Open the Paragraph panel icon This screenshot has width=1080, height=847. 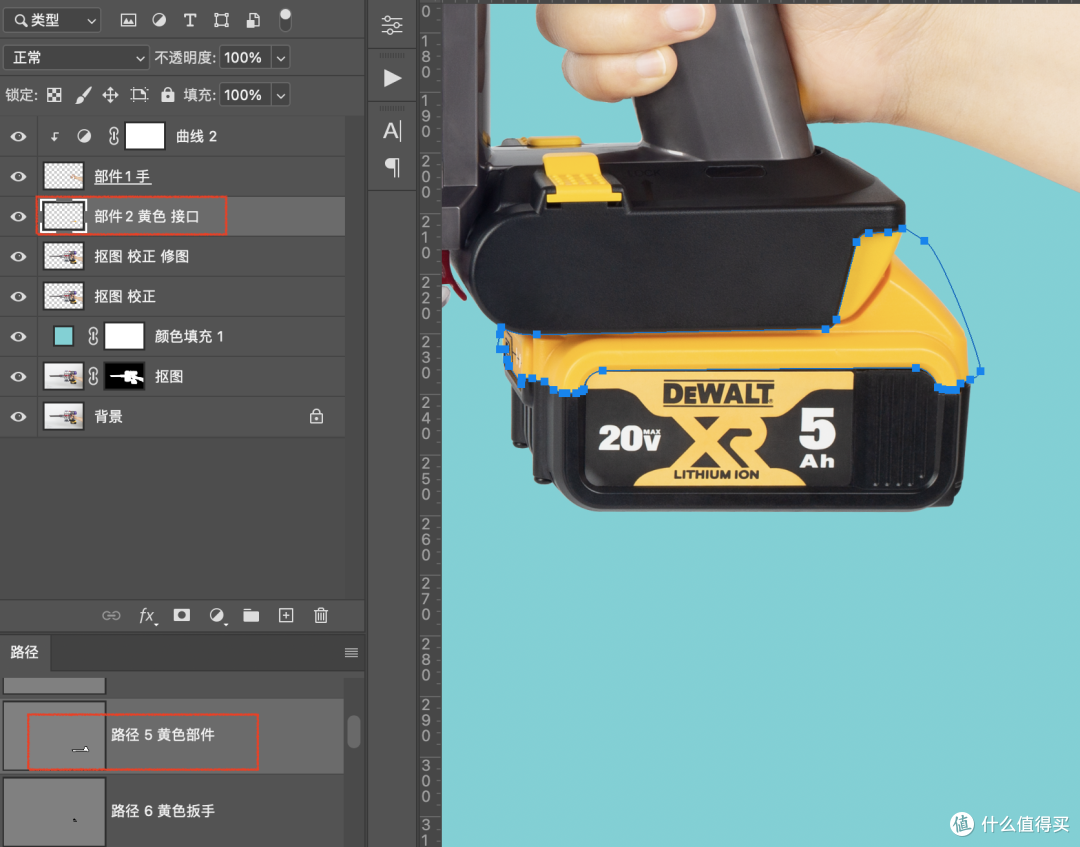tap(392, 167)
